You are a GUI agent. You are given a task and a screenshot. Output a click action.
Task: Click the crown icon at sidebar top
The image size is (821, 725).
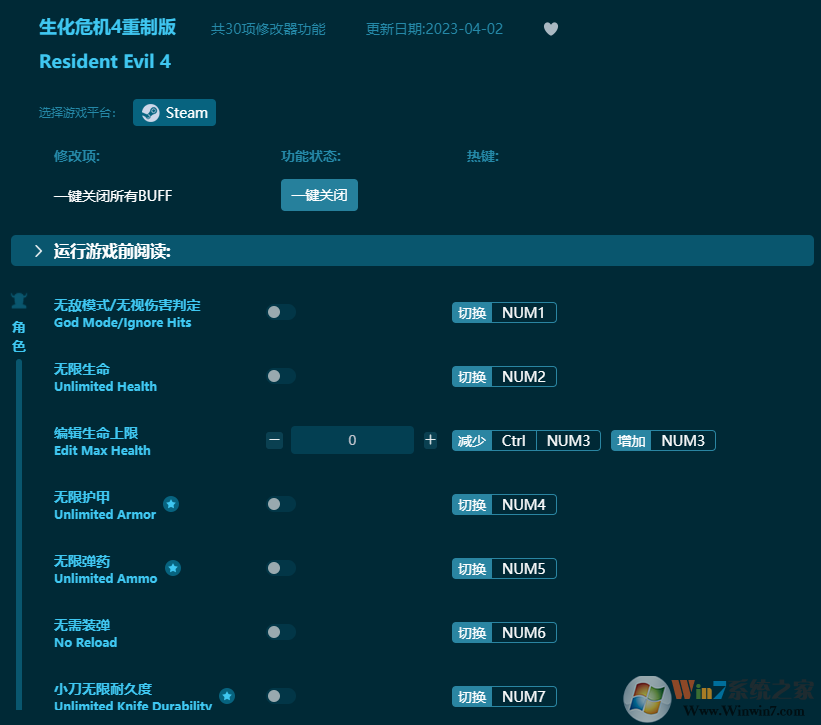coord(18,300)
